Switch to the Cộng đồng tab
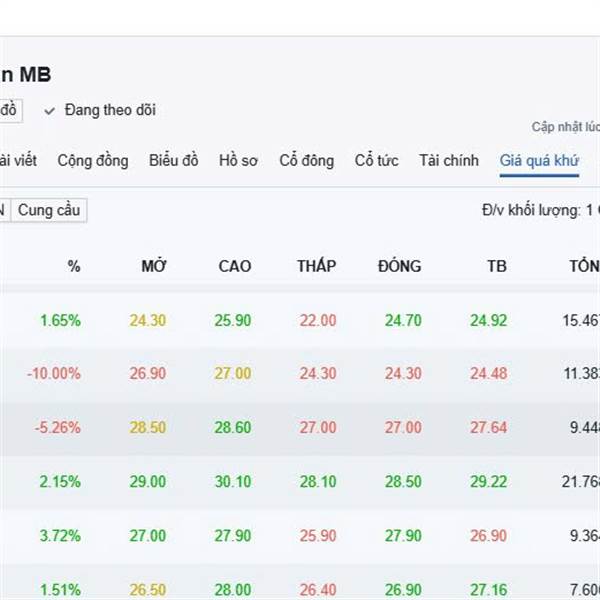Screen dimensions: 600x600 coord(93,161)
